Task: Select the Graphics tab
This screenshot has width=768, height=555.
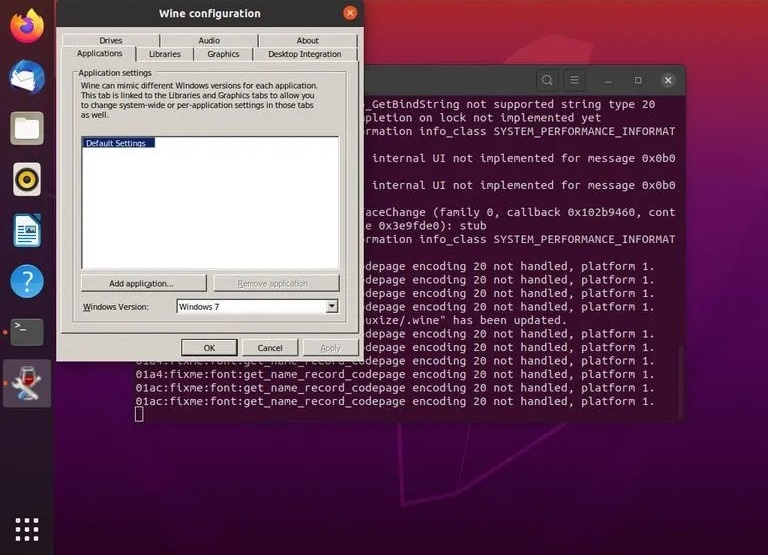Action: (x=223, y=54)
